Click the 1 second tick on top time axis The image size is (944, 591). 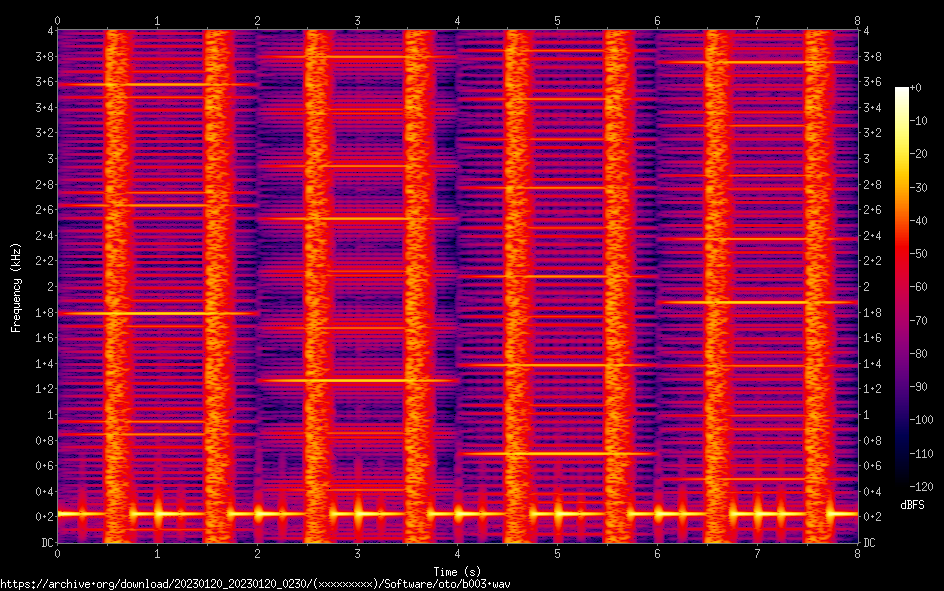[x=157, y=20]
